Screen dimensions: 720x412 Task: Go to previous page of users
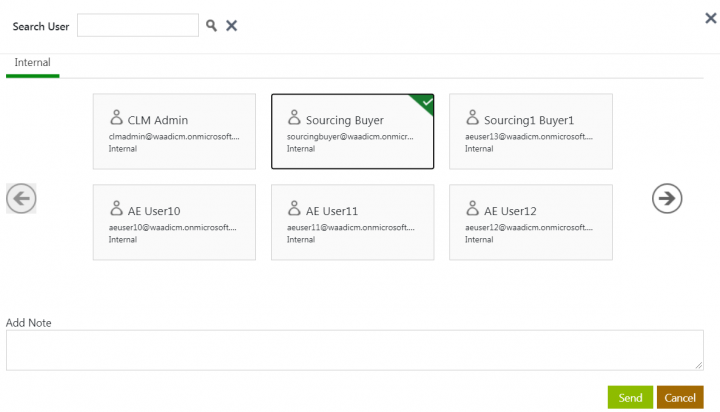(x=21, y=198)
